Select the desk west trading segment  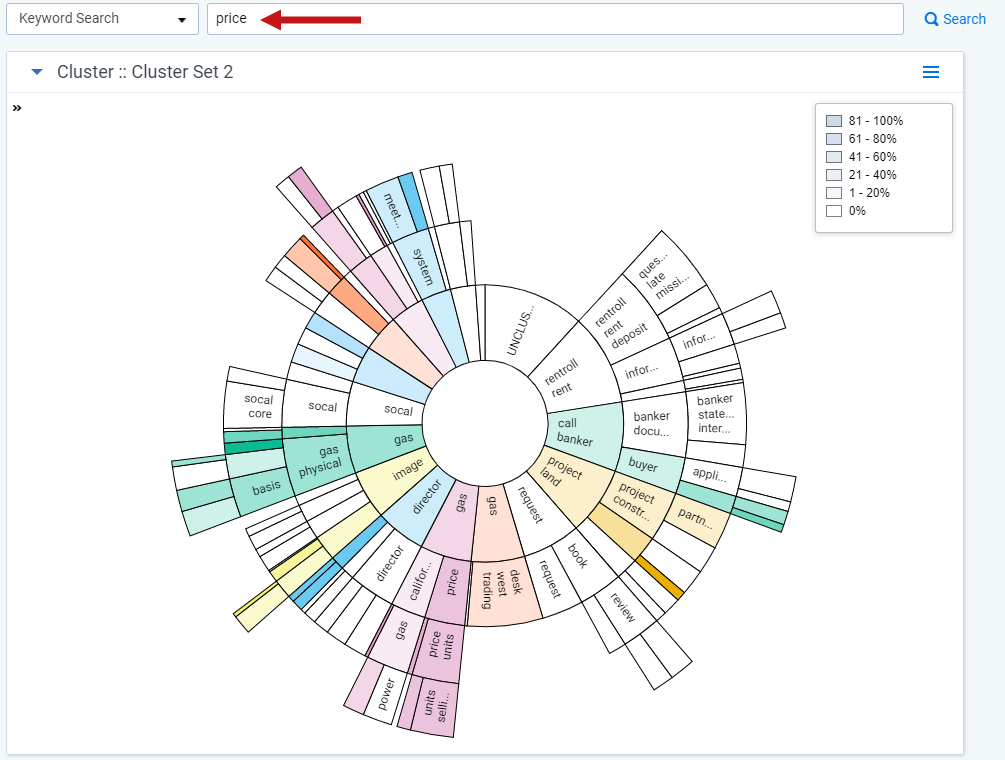click(503, 590)
